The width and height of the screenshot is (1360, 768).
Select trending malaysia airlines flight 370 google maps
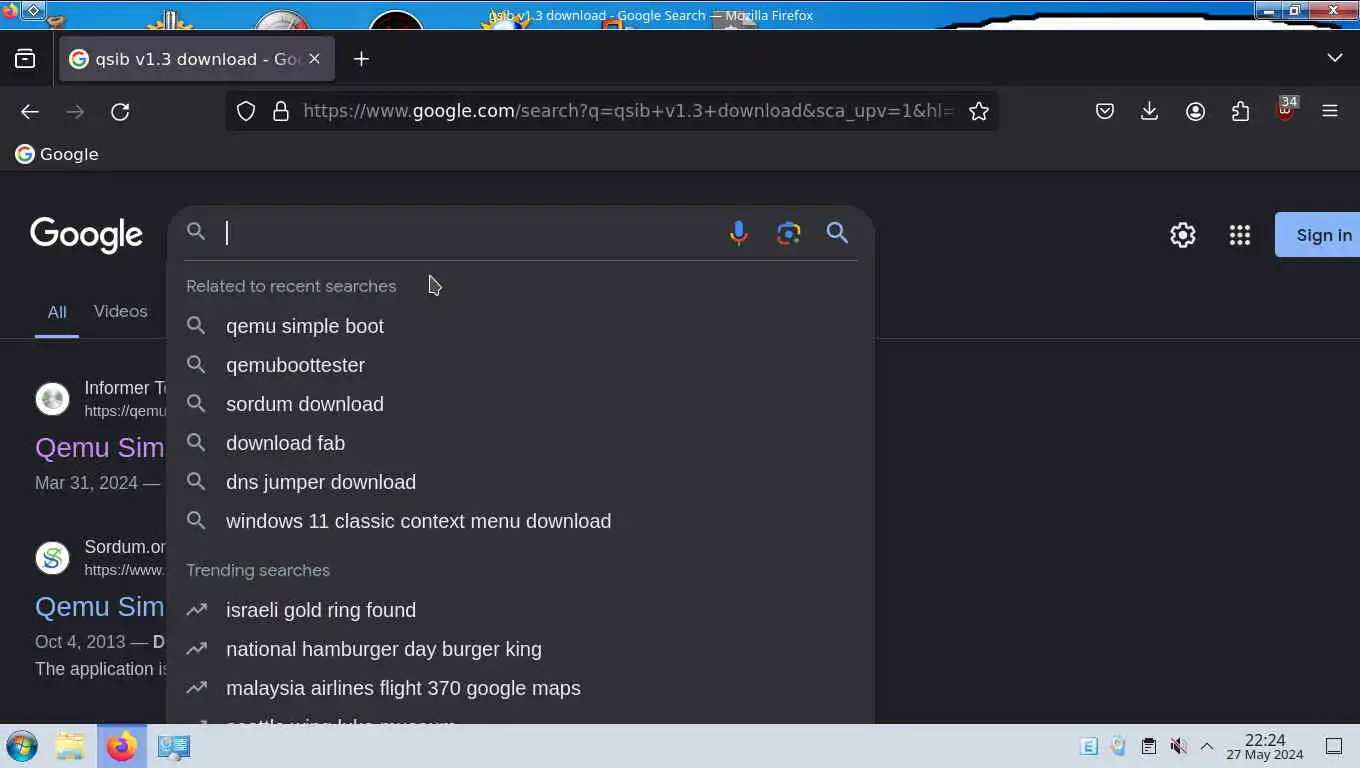pos(520,688)
